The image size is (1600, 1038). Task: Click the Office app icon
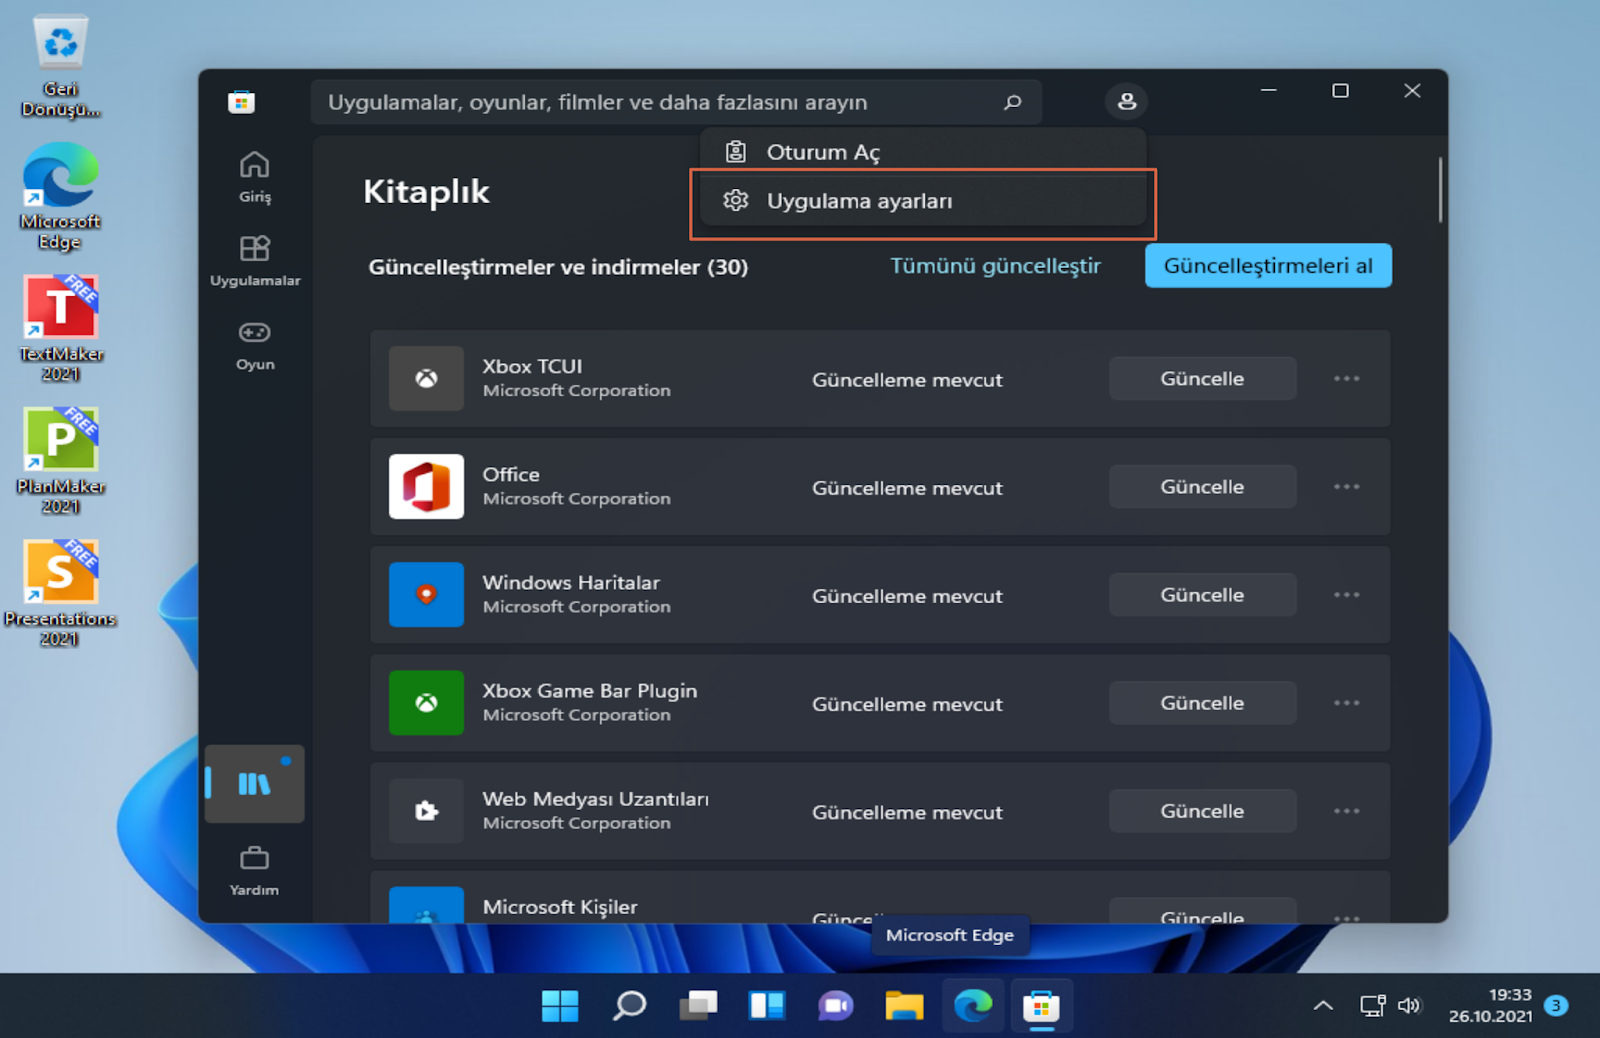426,487
